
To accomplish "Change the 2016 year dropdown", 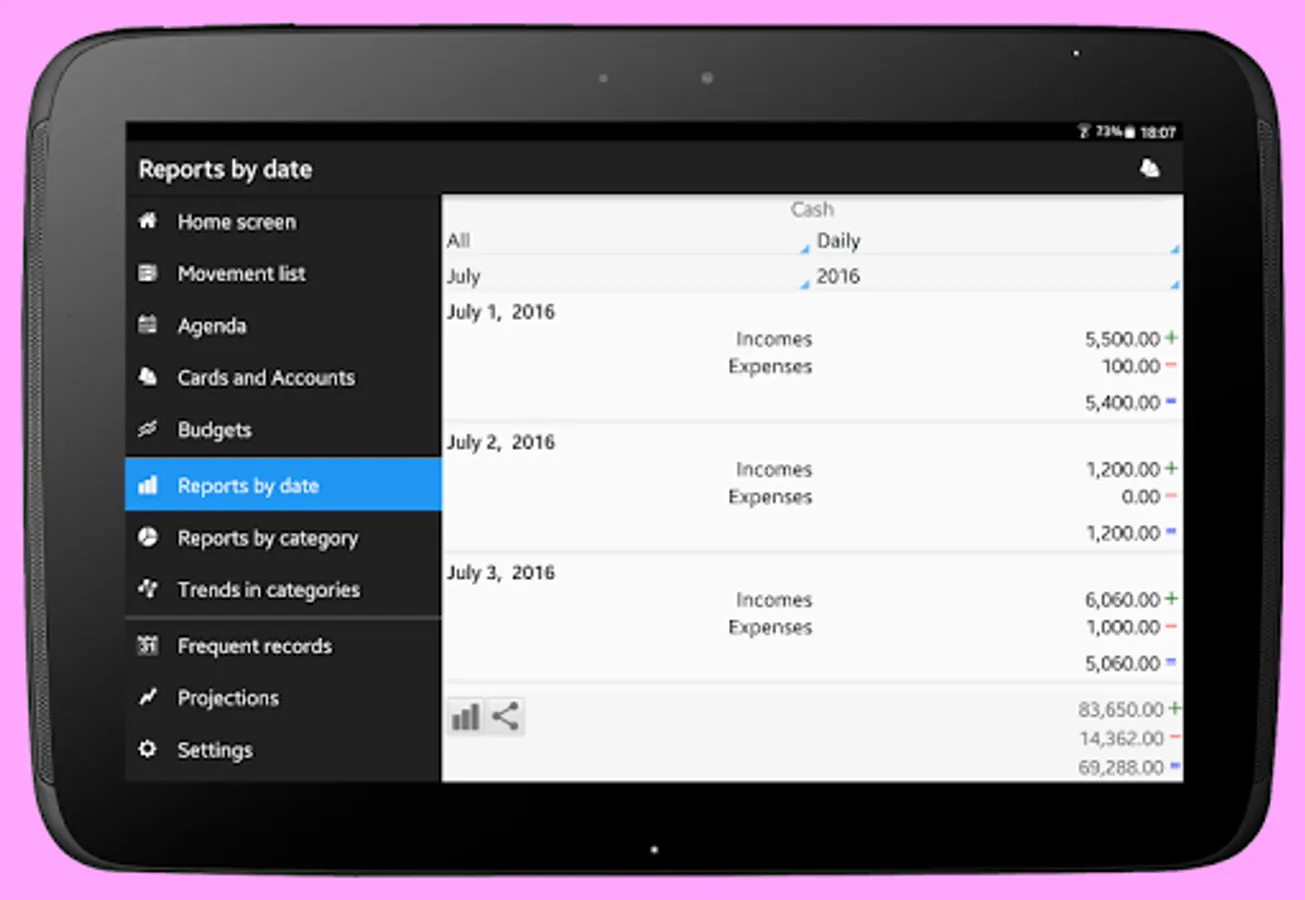I will coord(997,277).
